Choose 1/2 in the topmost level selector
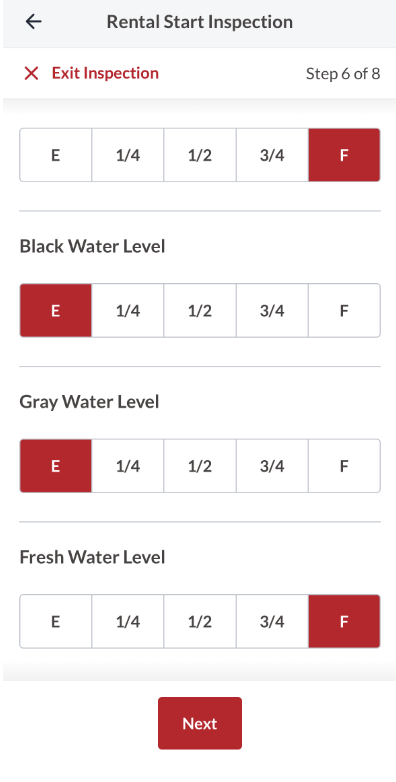Image resolution: width=396 pixels, height=782 pixels. click(x=200, y=155)
